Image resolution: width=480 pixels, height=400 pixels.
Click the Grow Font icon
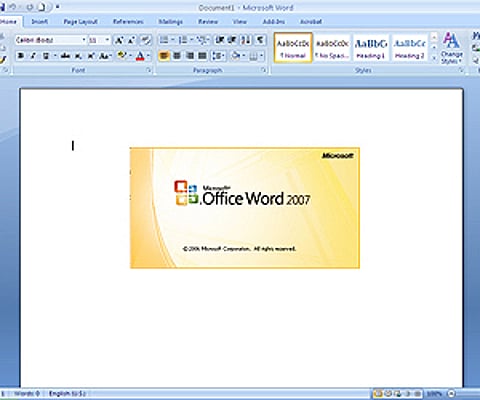(119, 40)
